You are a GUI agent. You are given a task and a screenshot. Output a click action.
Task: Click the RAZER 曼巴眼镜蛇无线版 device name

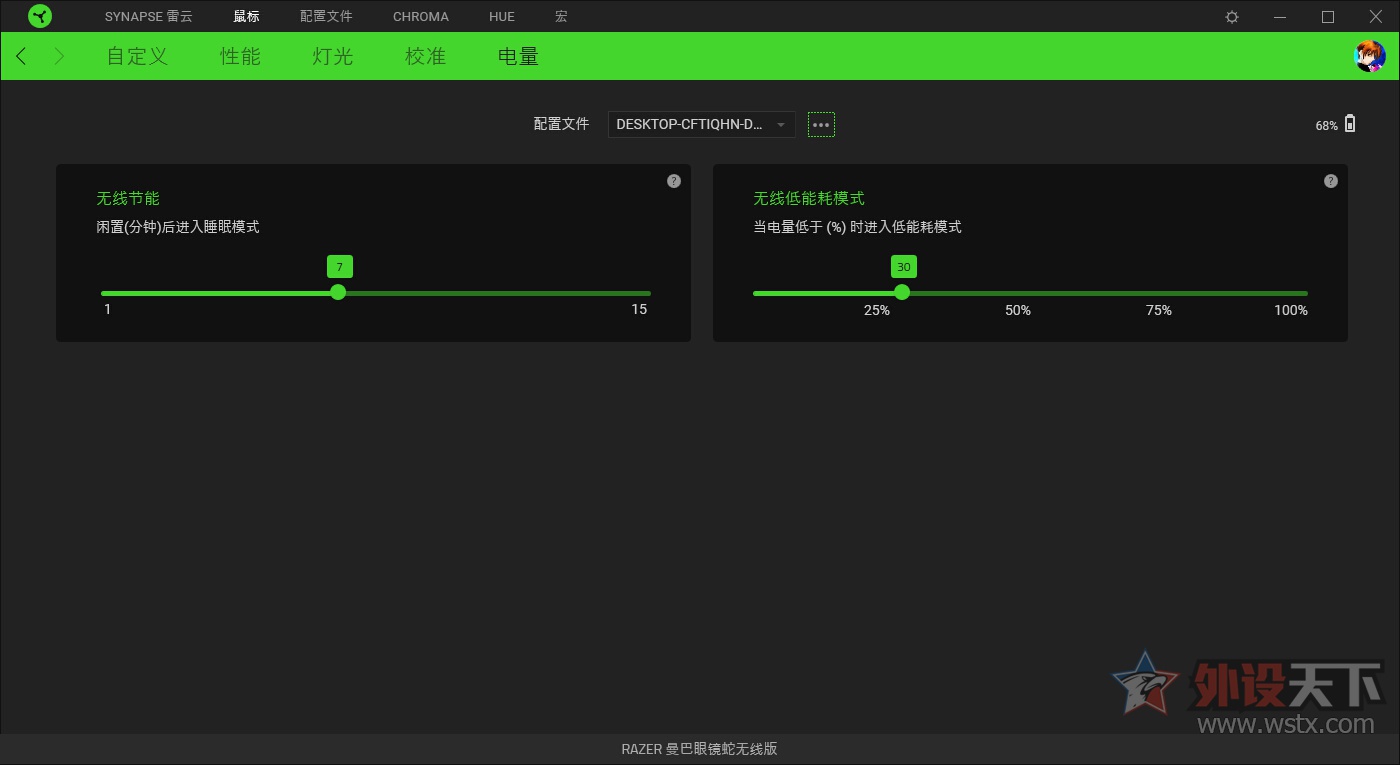tap(700, 749)
